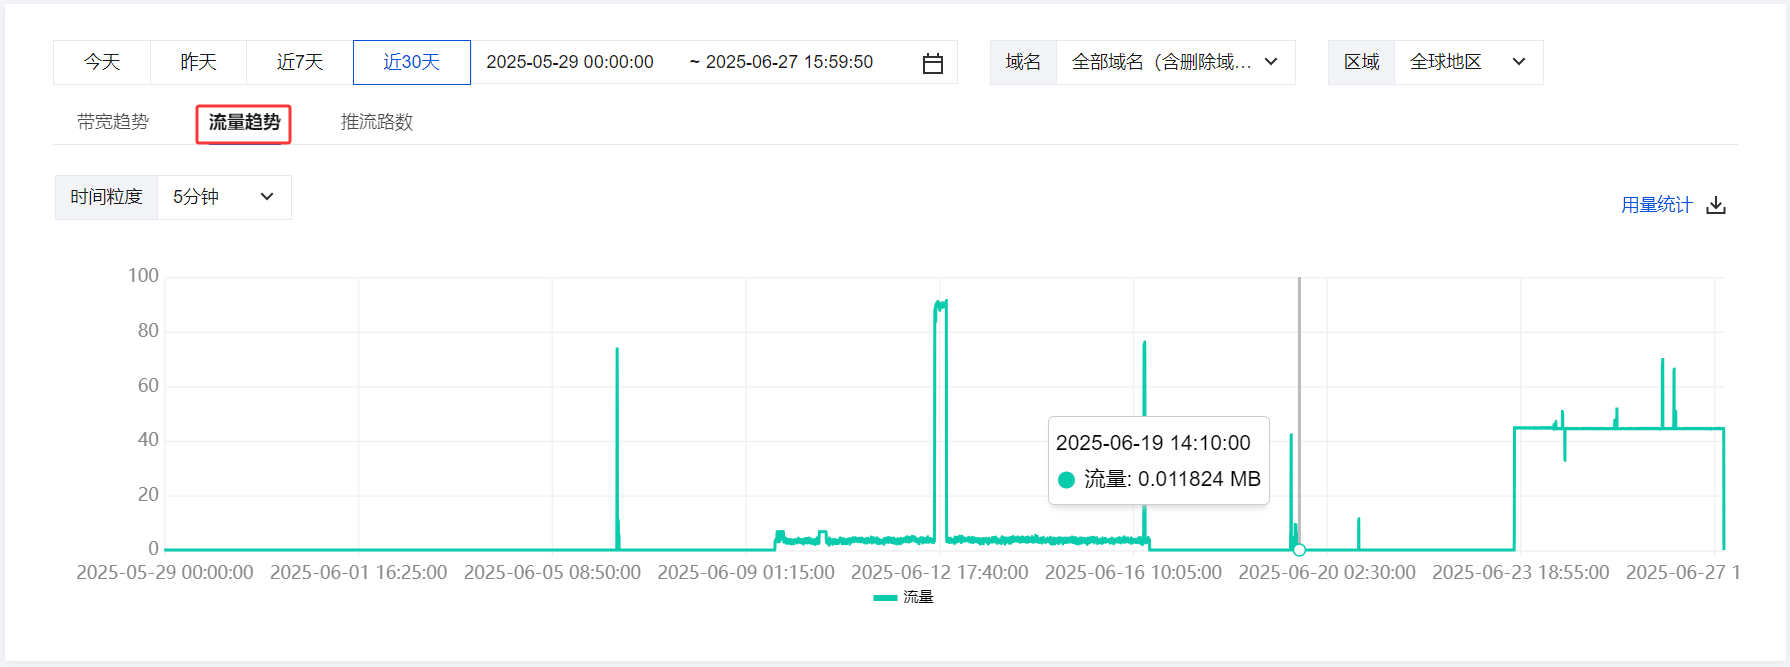Click y-axis value 100

[143, 275]
